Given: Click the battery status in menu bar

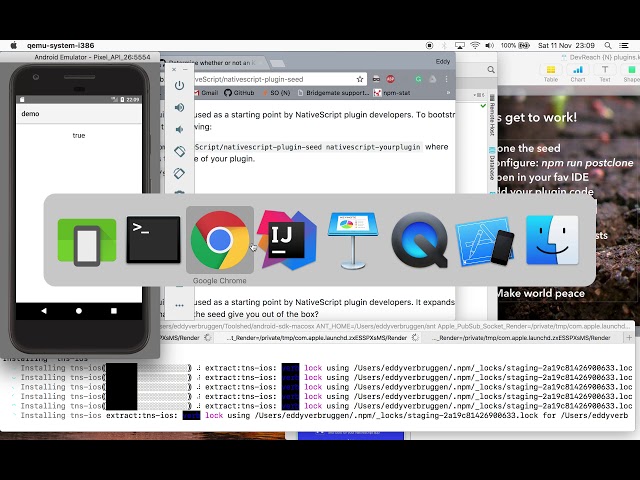Looking at the screenshot, I should (x=515, y=45).
